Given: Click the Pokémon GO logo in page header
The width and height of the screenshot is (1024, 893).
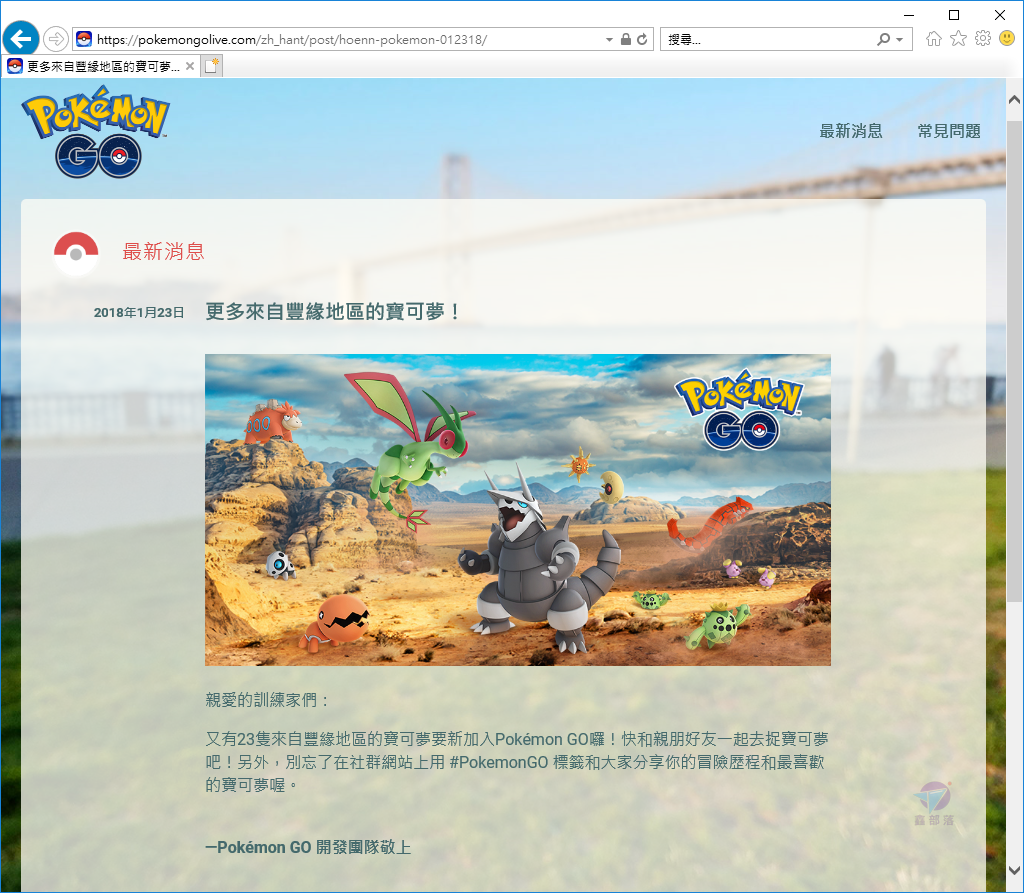Looking at the screenshot, I should (96, 132).
